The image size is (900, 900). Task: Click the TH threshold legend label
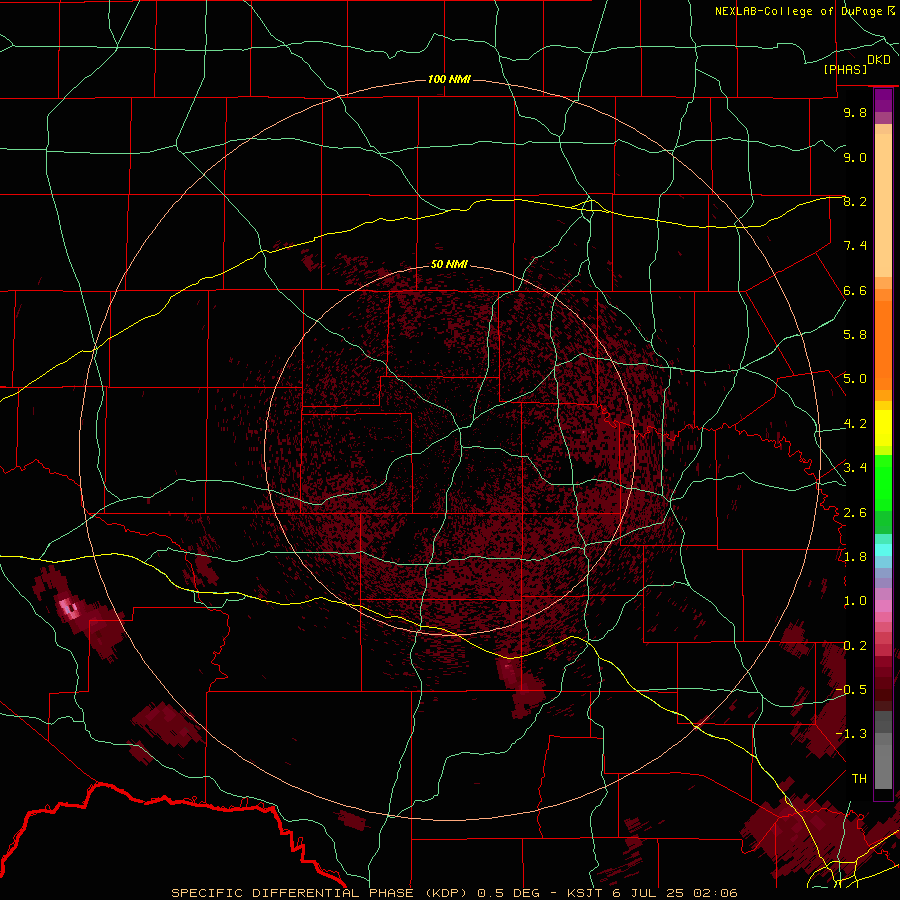[859, 779]
